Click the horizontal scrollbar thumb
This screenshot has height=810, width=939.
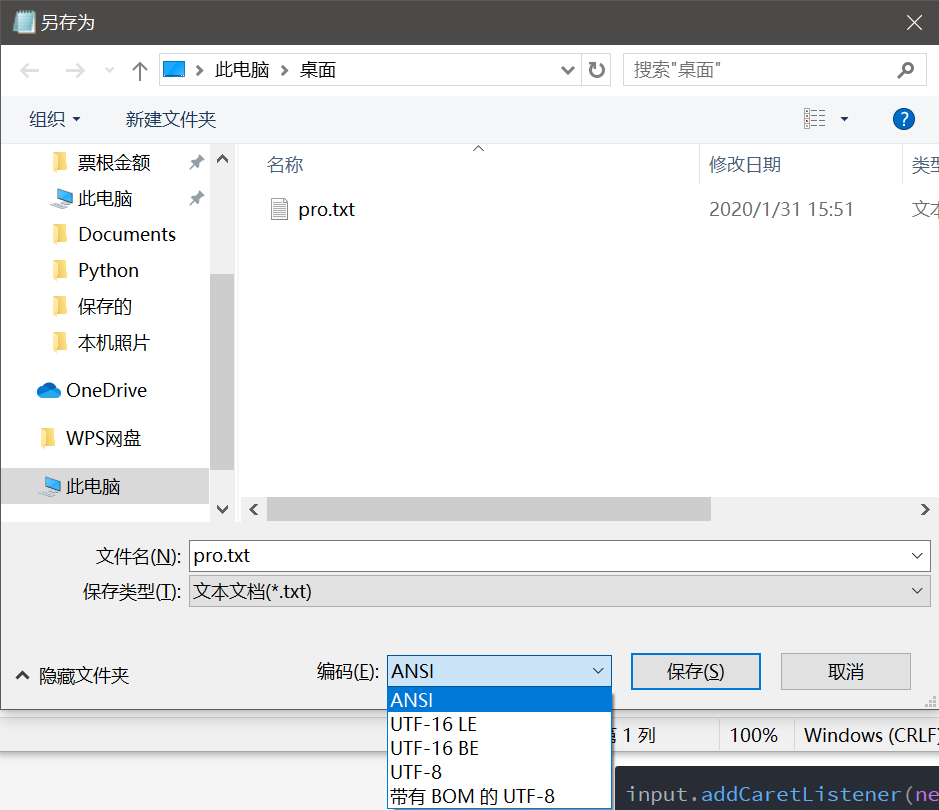[489, 509]
